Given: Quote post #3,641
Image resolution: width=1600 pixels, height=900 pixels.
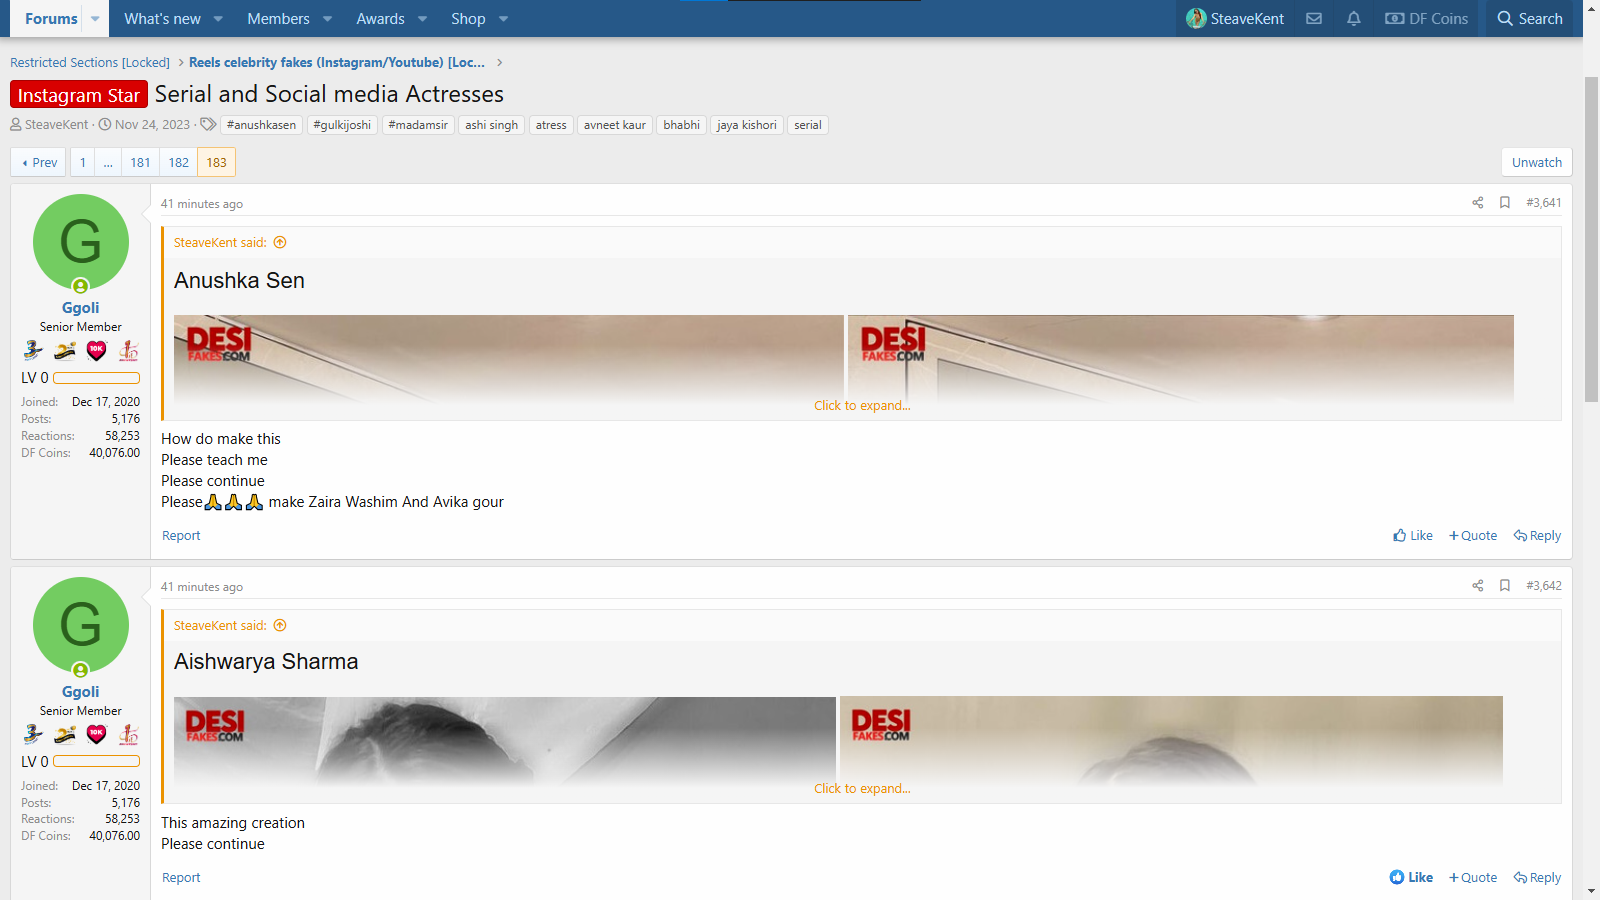Looking at the screenshot, I should pyautogui.click(x=1473, y=536).
